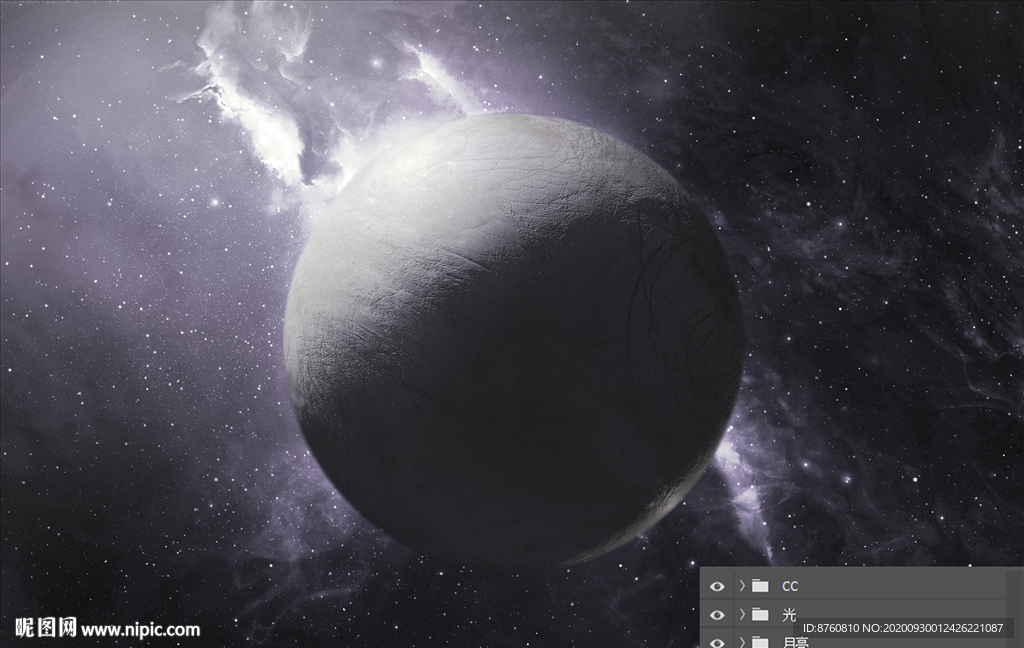This screenshot has width=1024, height=648.
Task: Hide the 光 layer group
Action: [716, 615]
